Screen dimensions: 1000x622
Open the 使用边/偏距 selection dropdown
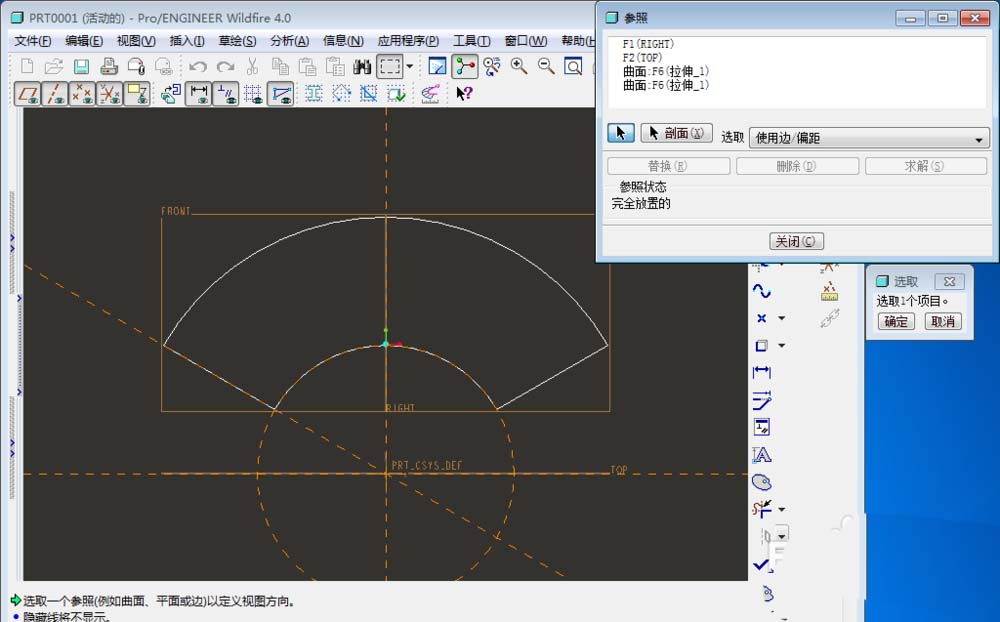click(x=869, y=138)
